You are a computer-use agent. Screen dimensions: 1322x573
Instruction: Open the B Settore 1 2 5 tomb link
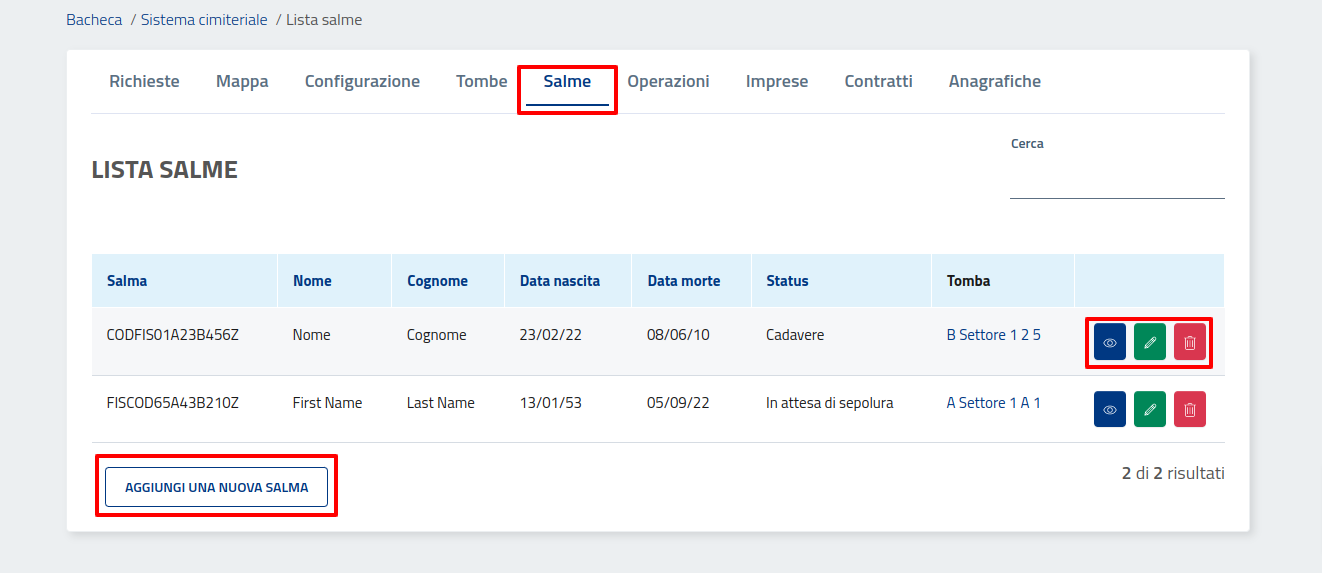993,335
